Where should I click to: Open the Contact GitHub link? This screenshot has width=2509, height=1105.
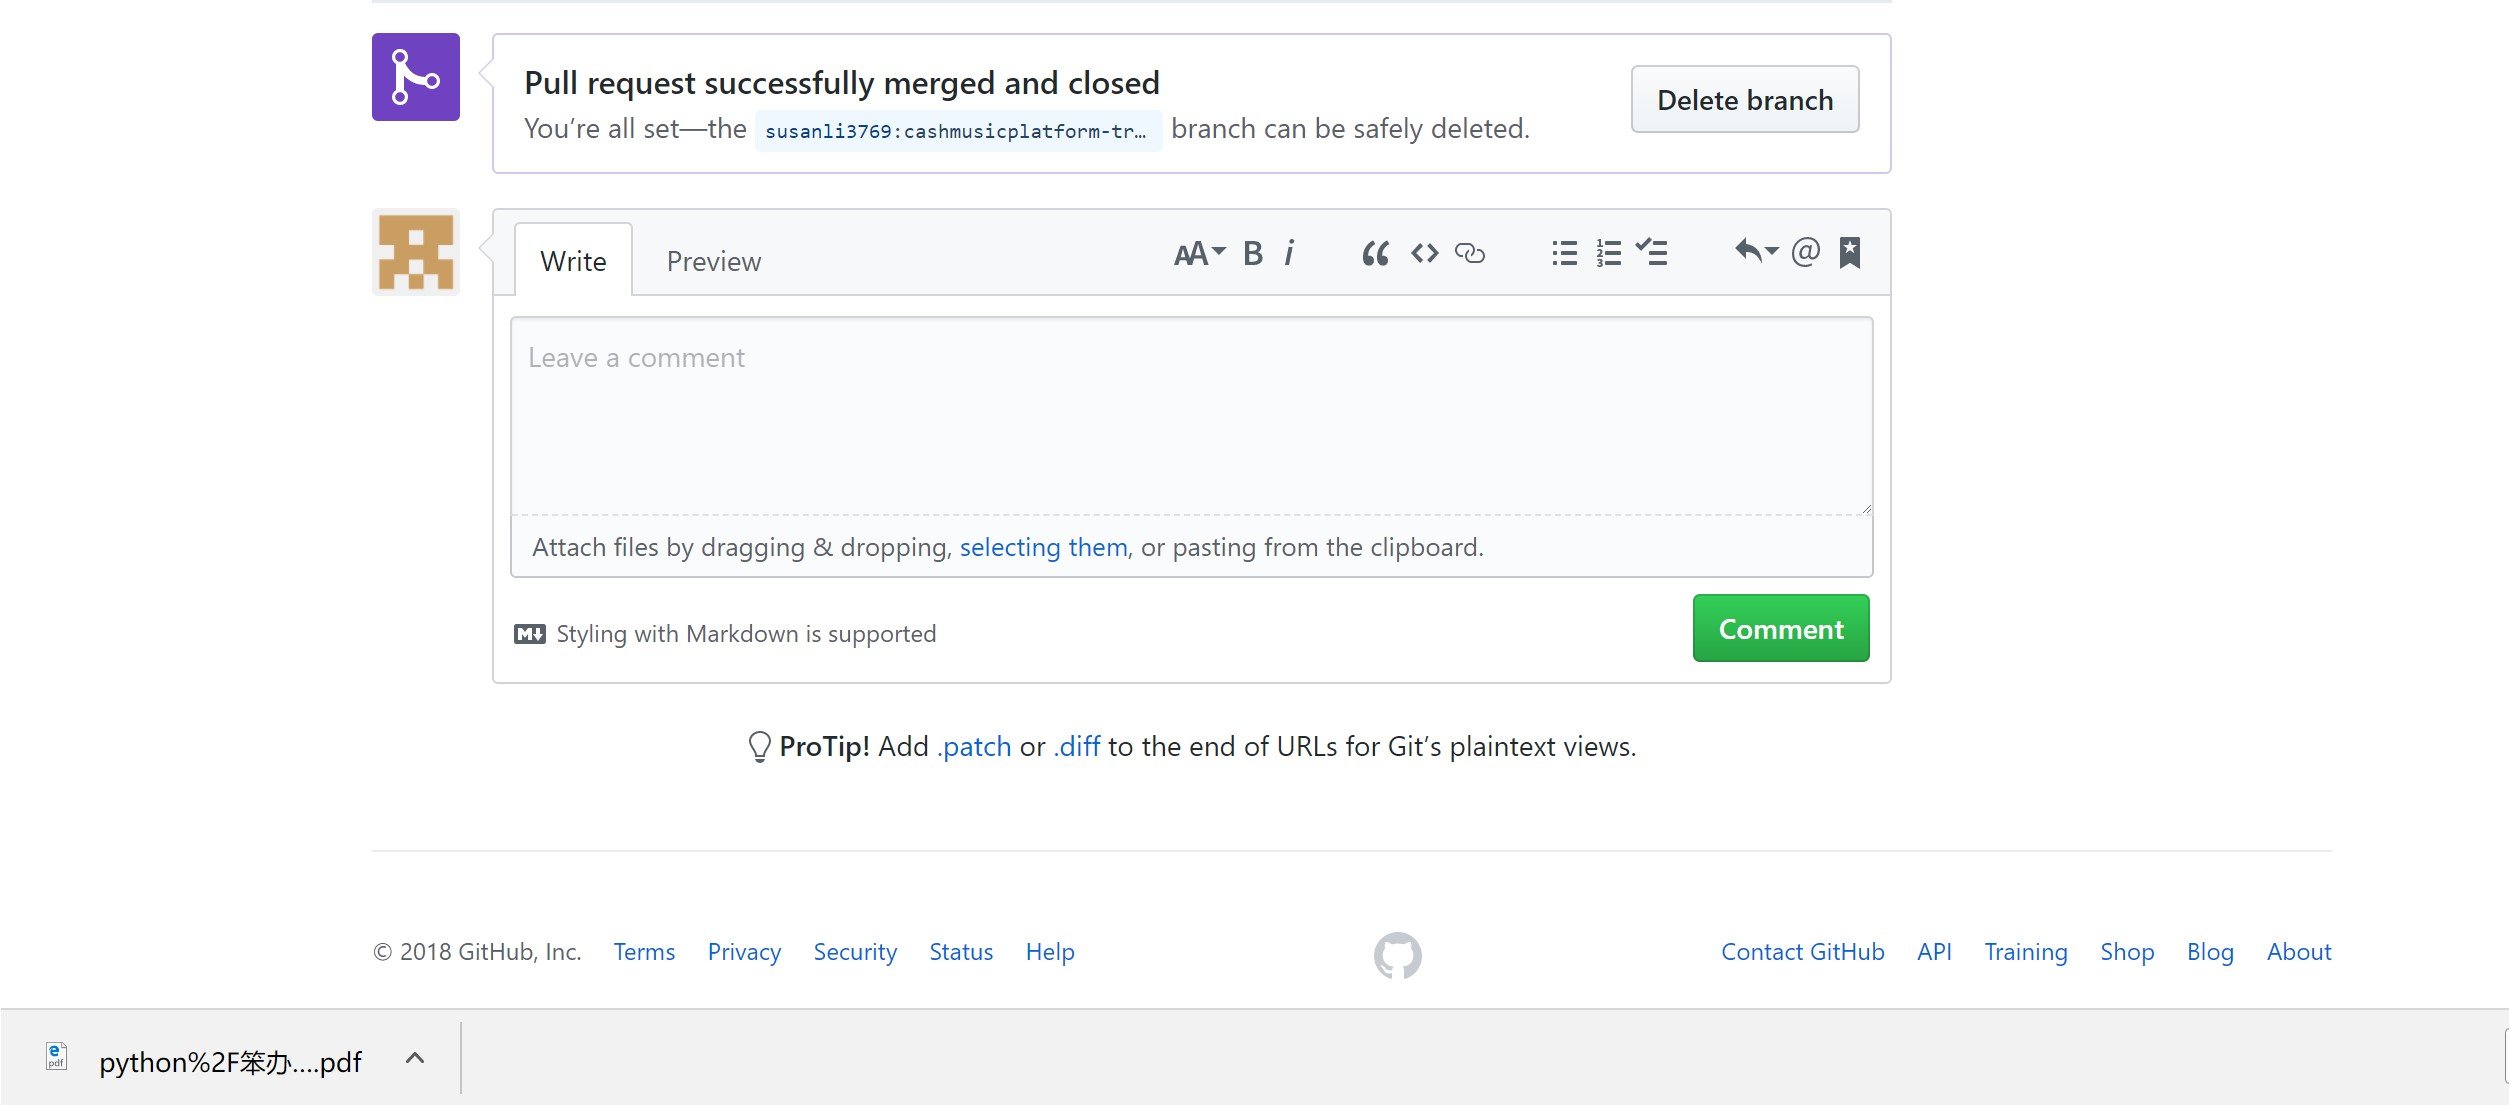coord(1802,952)
